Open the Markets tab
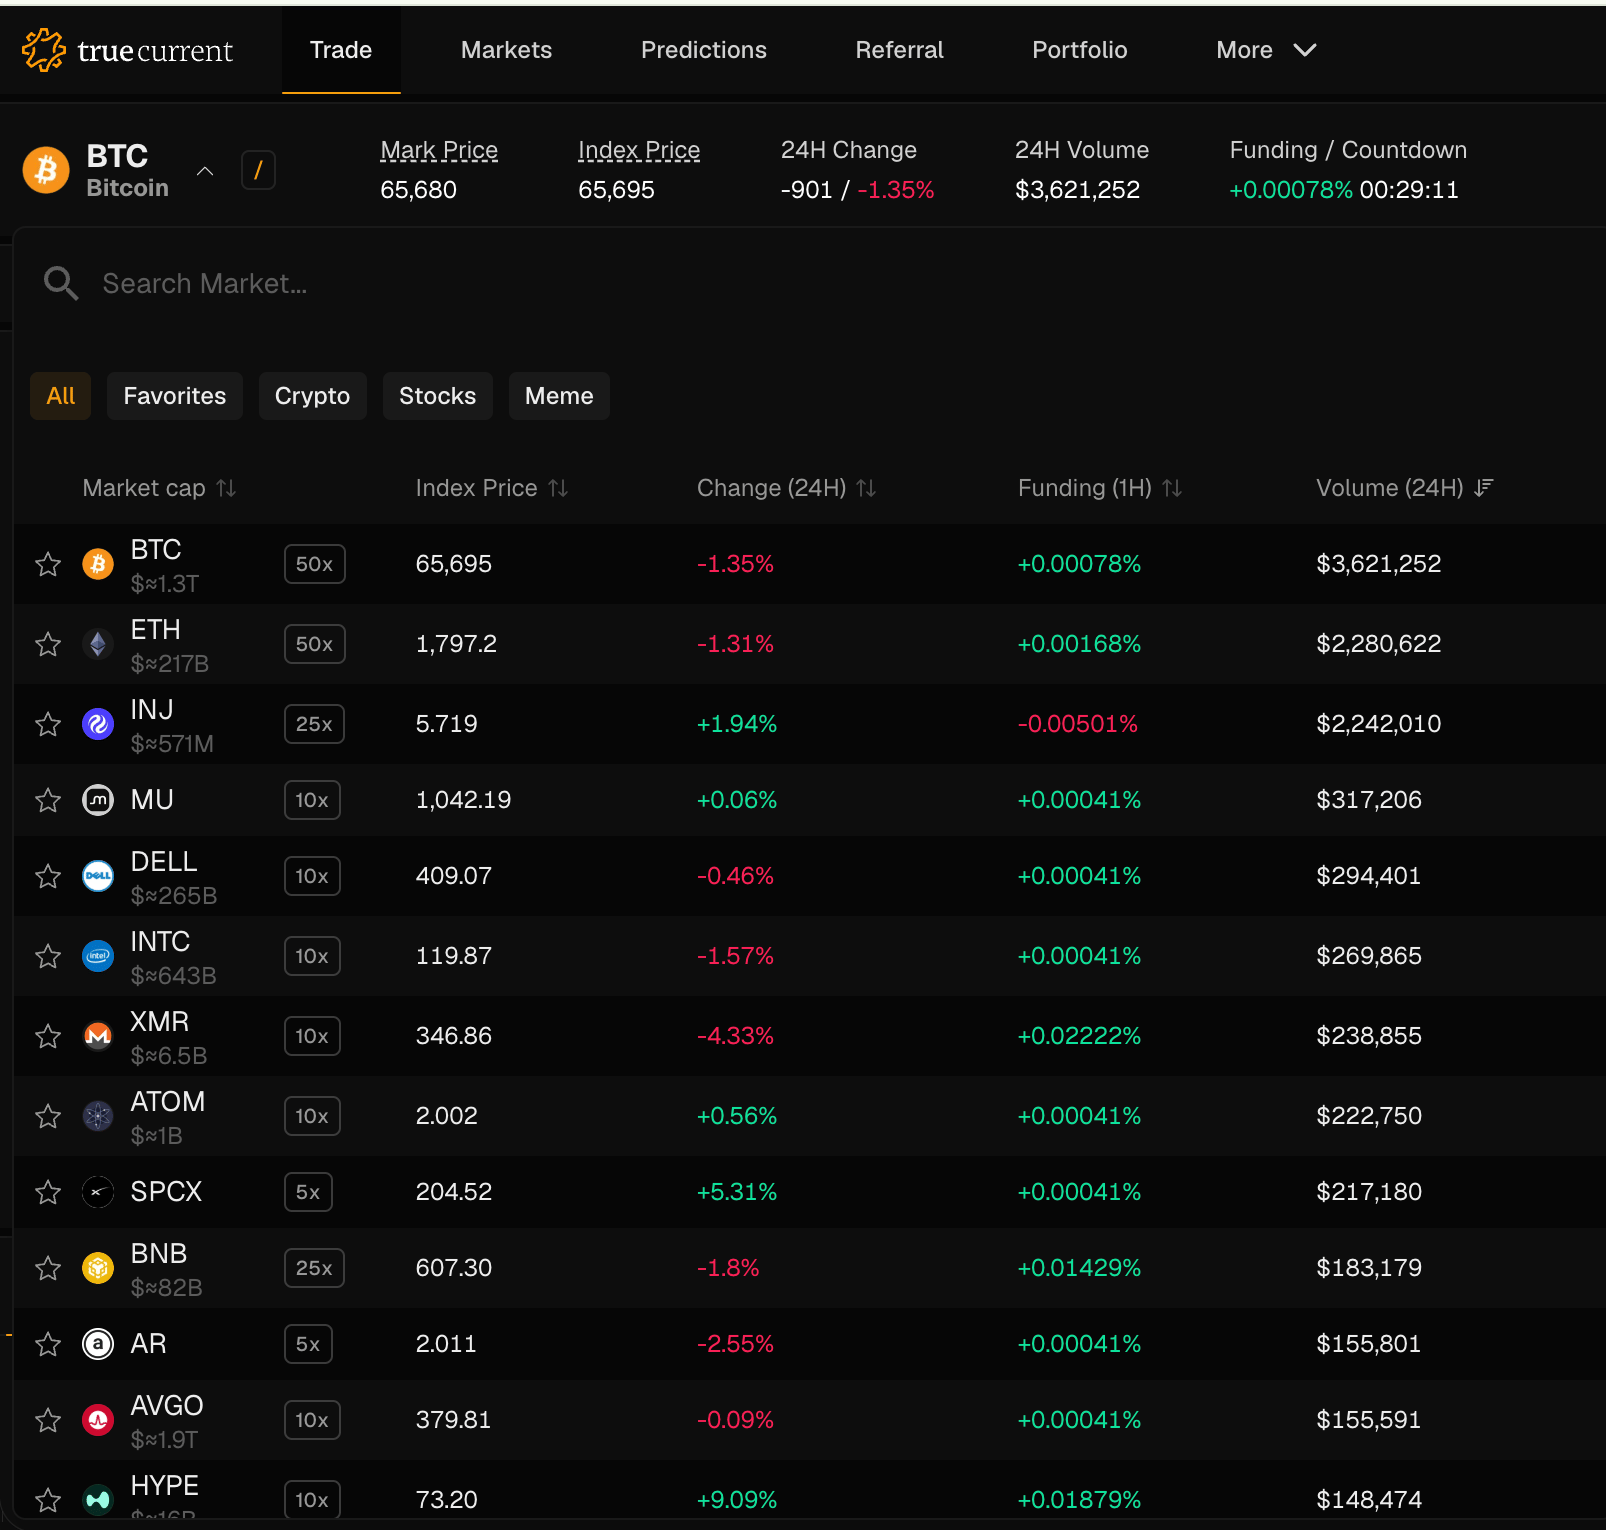 point(506,50)
